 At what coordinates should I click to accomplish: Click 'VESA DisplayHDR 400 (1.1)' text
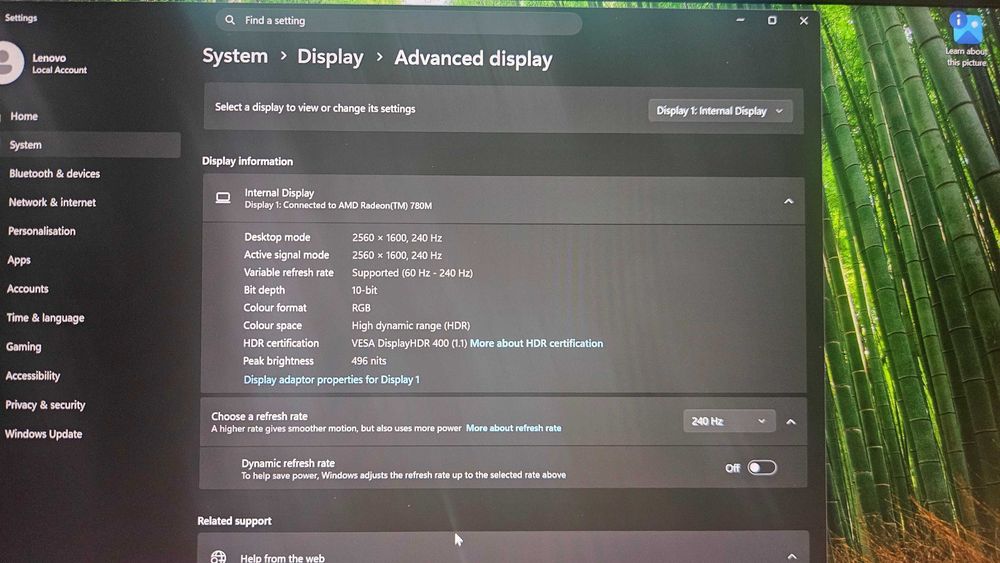(409, 343)
